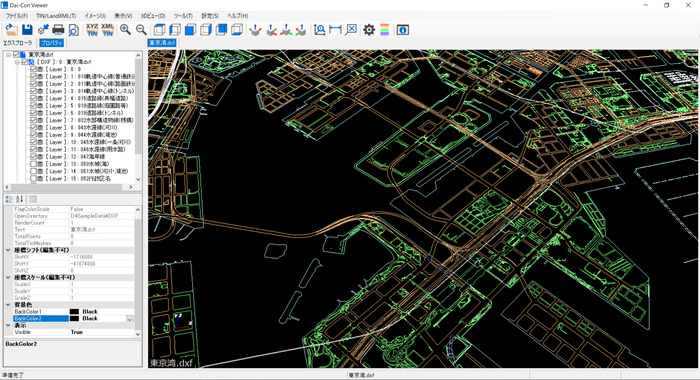Switch to the エクスプローラ tab
The width and height of the screenshot is (700, 380).
pyautogui.click(x=18, y=43)
